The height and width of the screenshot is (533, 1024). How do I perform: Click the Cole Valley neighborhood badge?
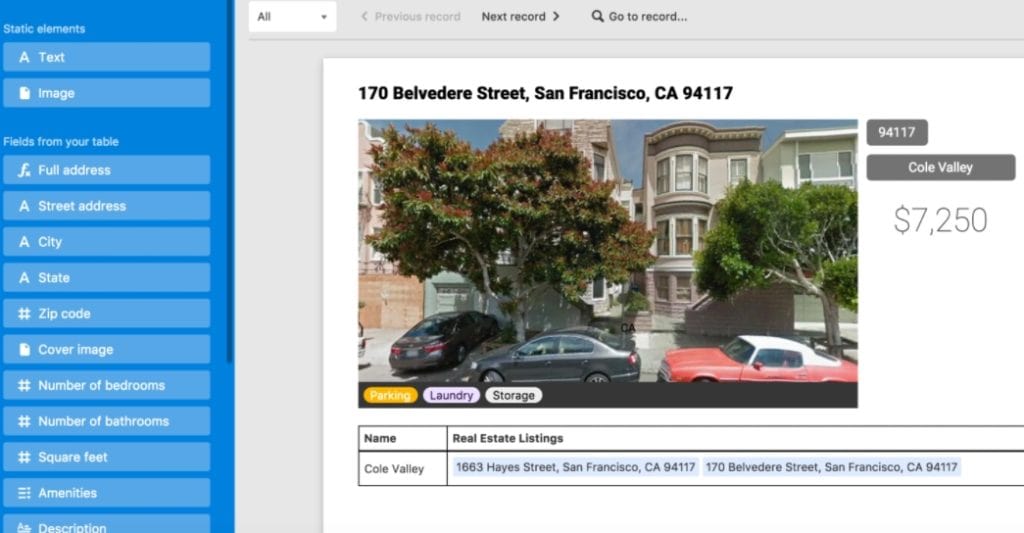940,167
